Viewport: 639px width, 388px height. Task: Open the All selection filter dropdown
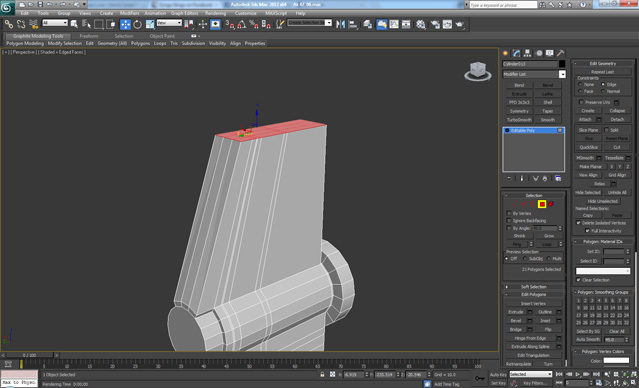coord(55,23)
